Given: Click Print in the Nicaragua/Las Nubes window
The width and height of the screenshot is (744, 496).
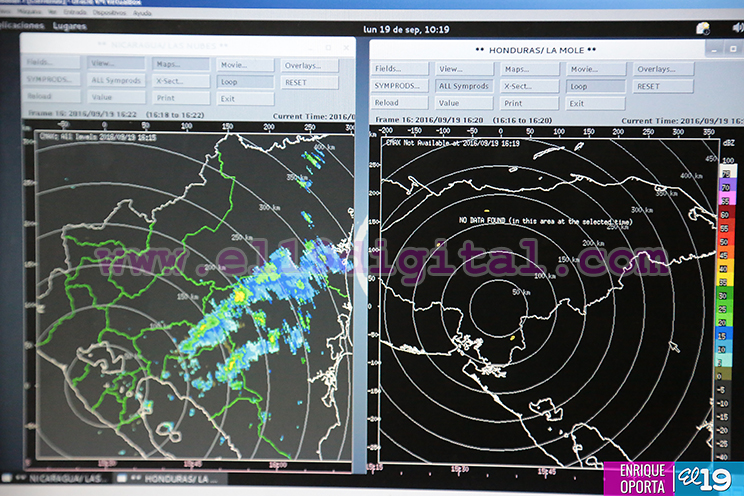Looking at the screenshot, I should tap(181, 98).
